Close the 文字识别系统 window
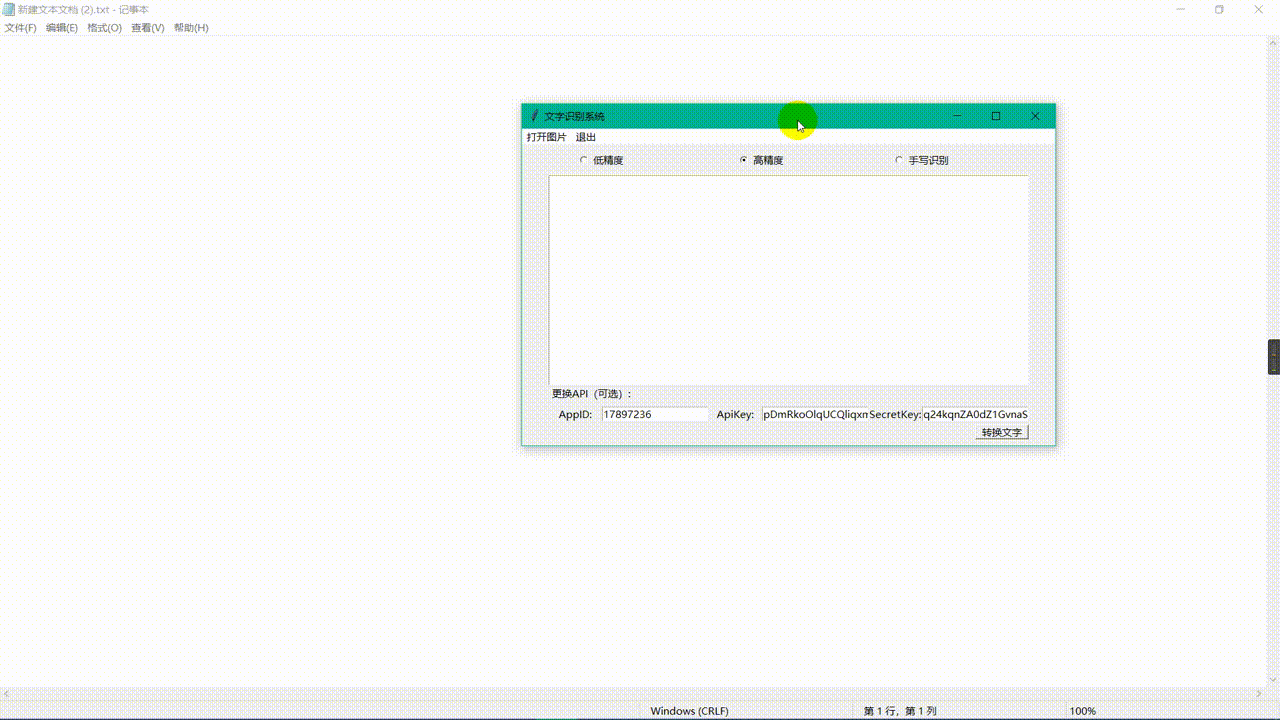The image size is (1280, 720). click(1035, 116)
